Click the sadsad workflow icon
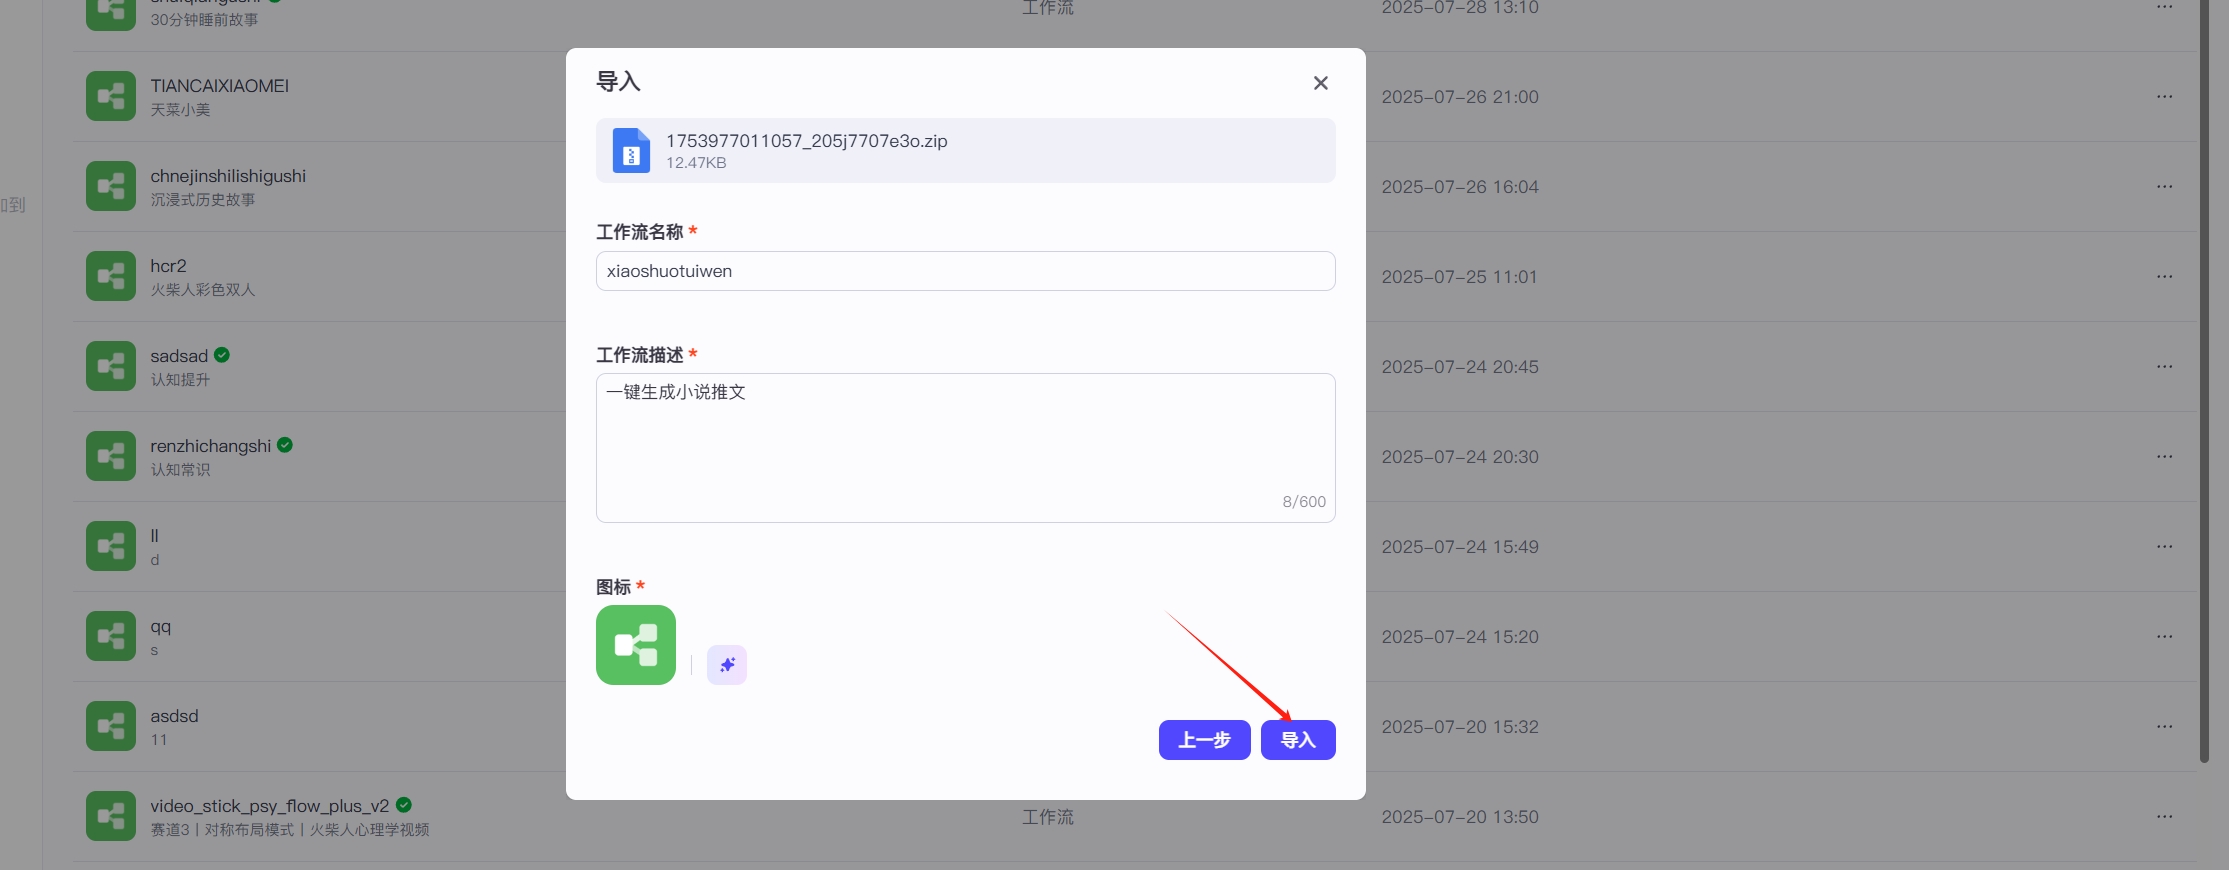Screen dimensions: 2229x870 click(x=111, y=366)
